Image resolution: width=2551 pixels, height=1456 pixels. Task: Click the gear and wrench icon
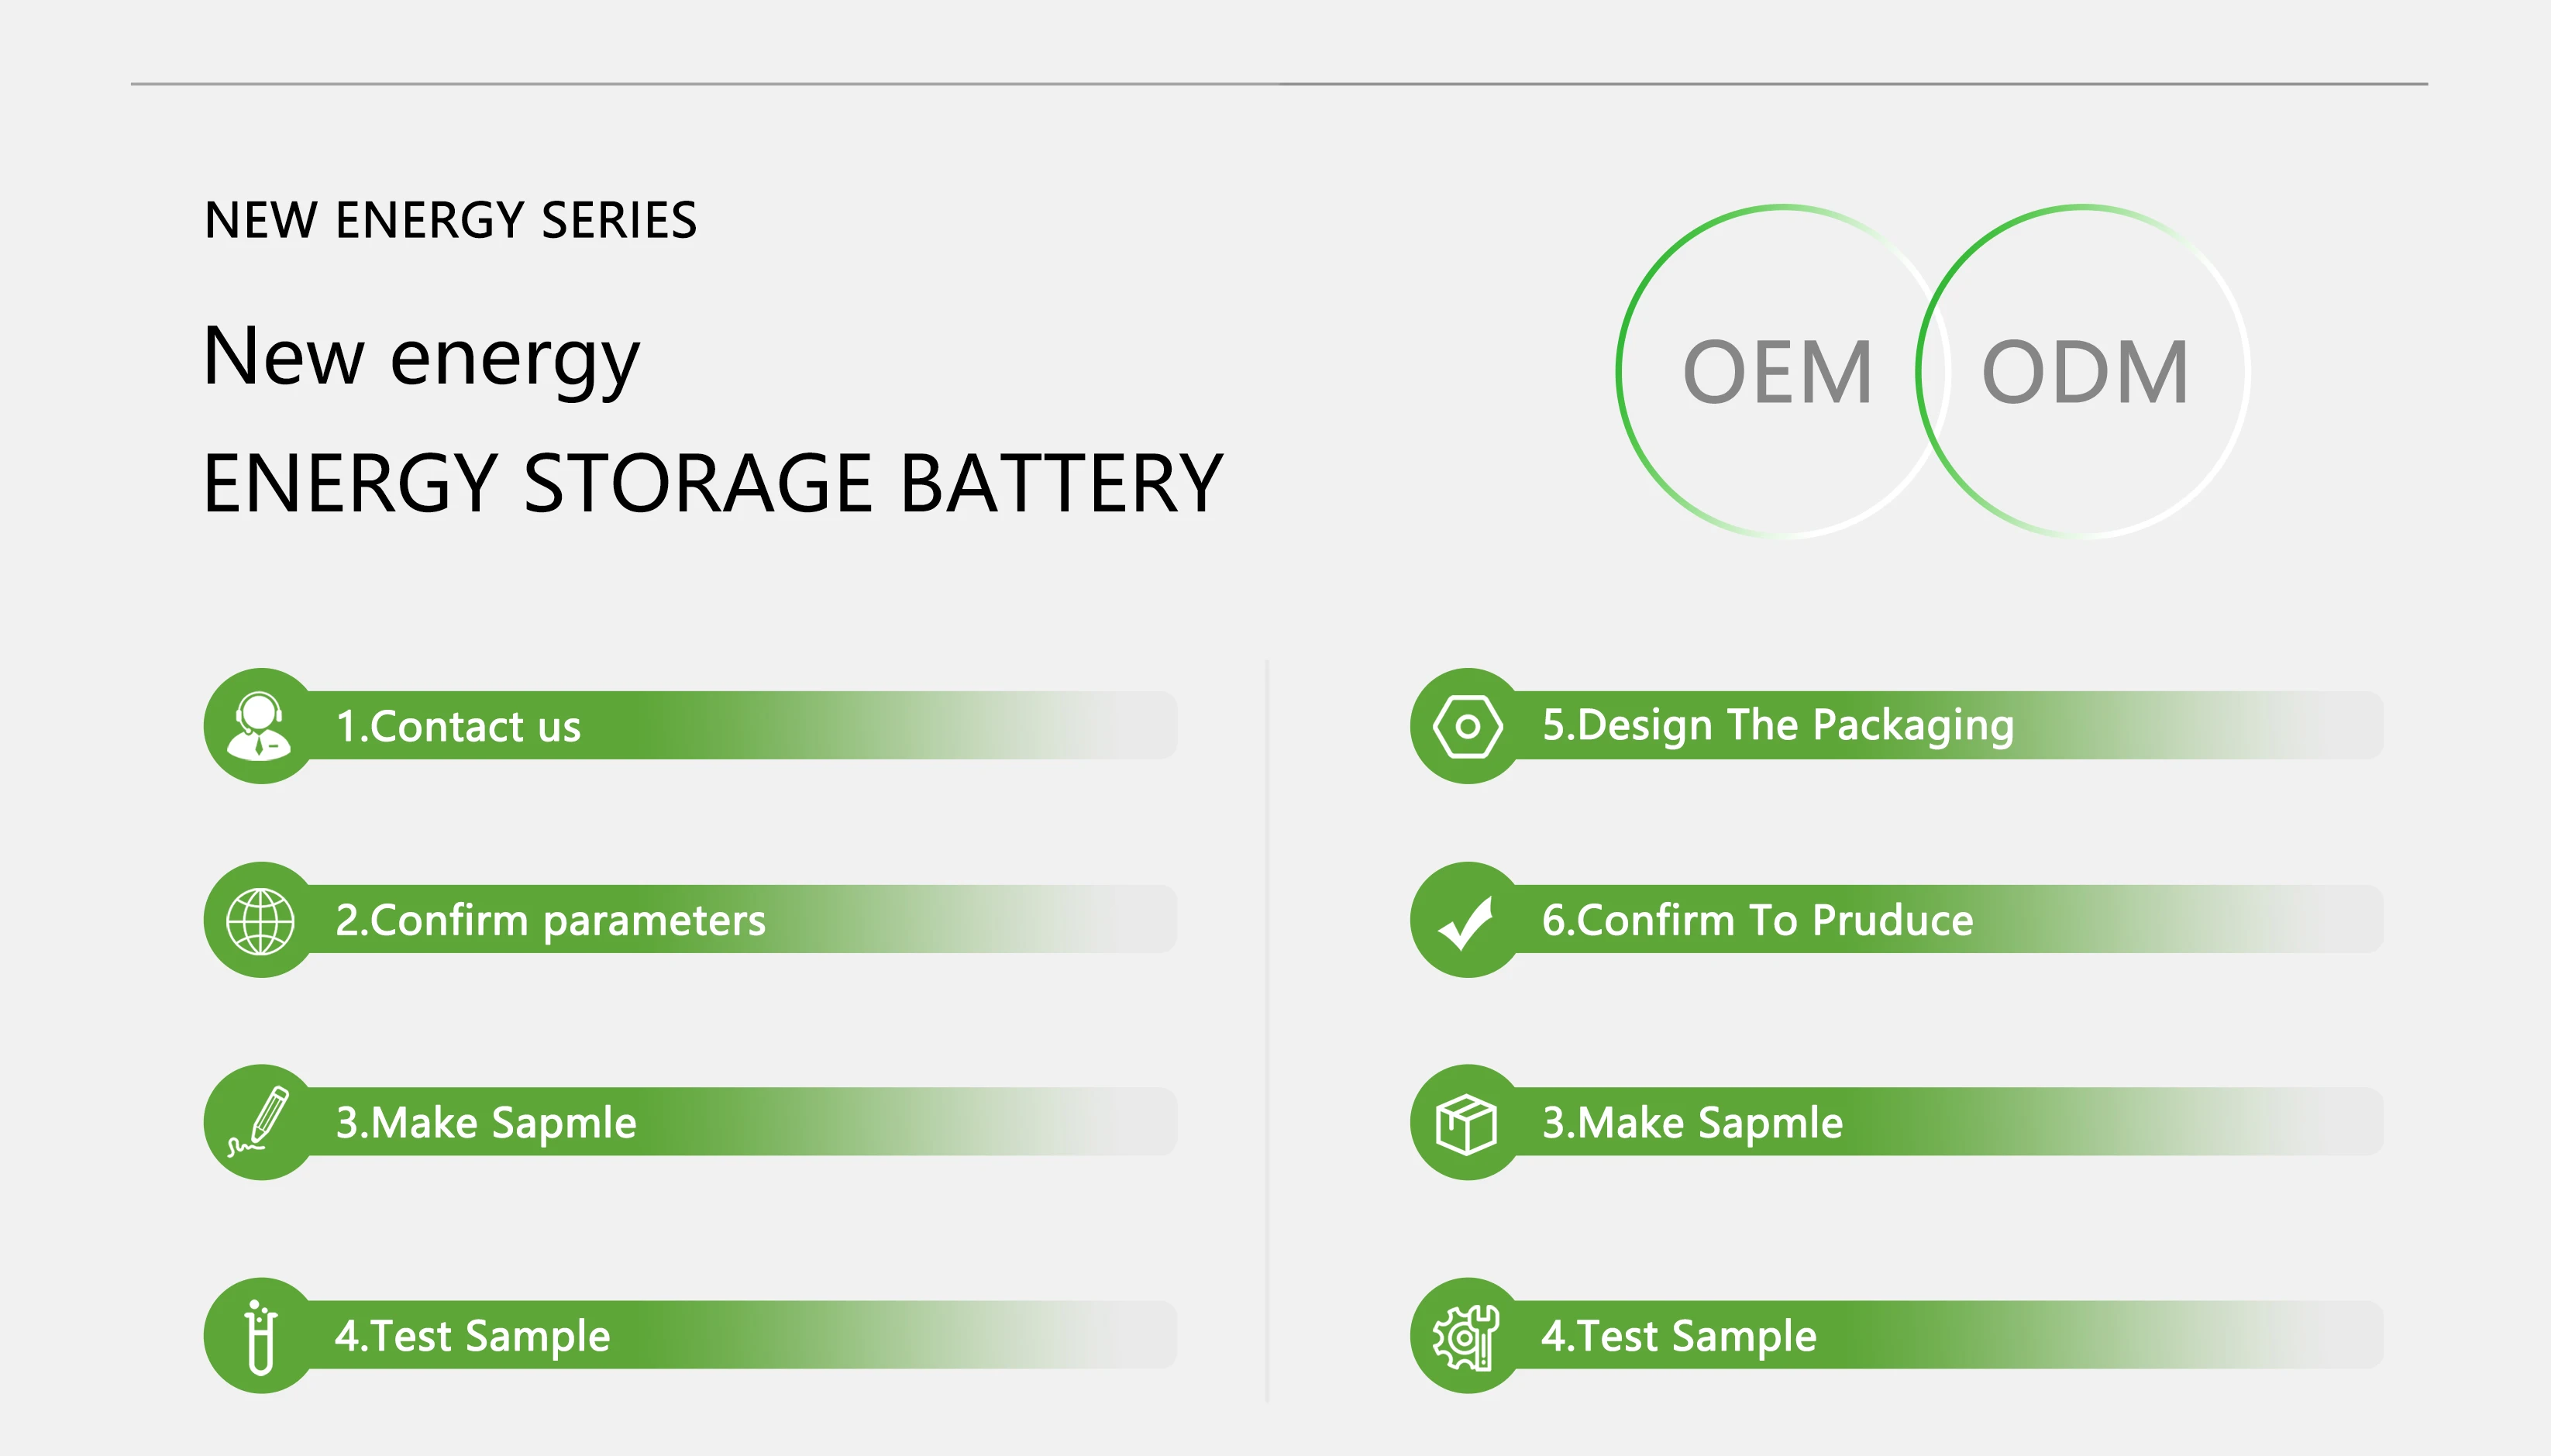tap(1467, 1336)
